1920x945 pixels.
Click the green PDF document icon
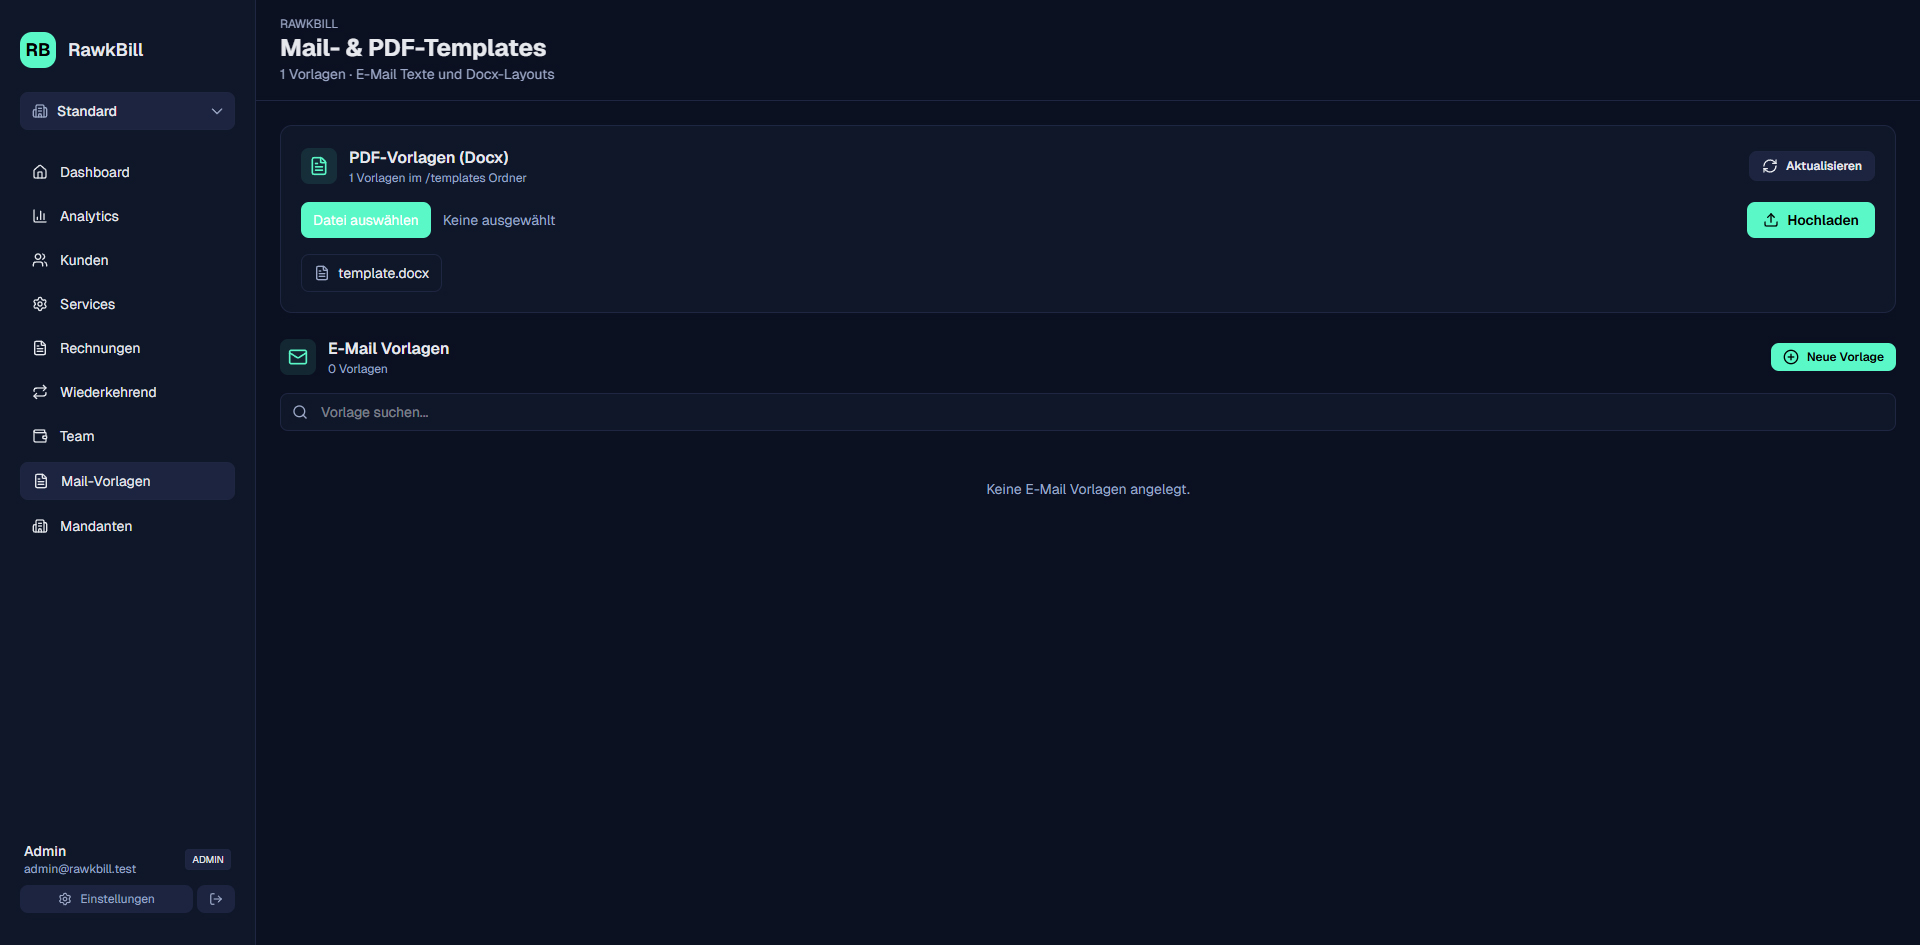[x=319, y=166]
